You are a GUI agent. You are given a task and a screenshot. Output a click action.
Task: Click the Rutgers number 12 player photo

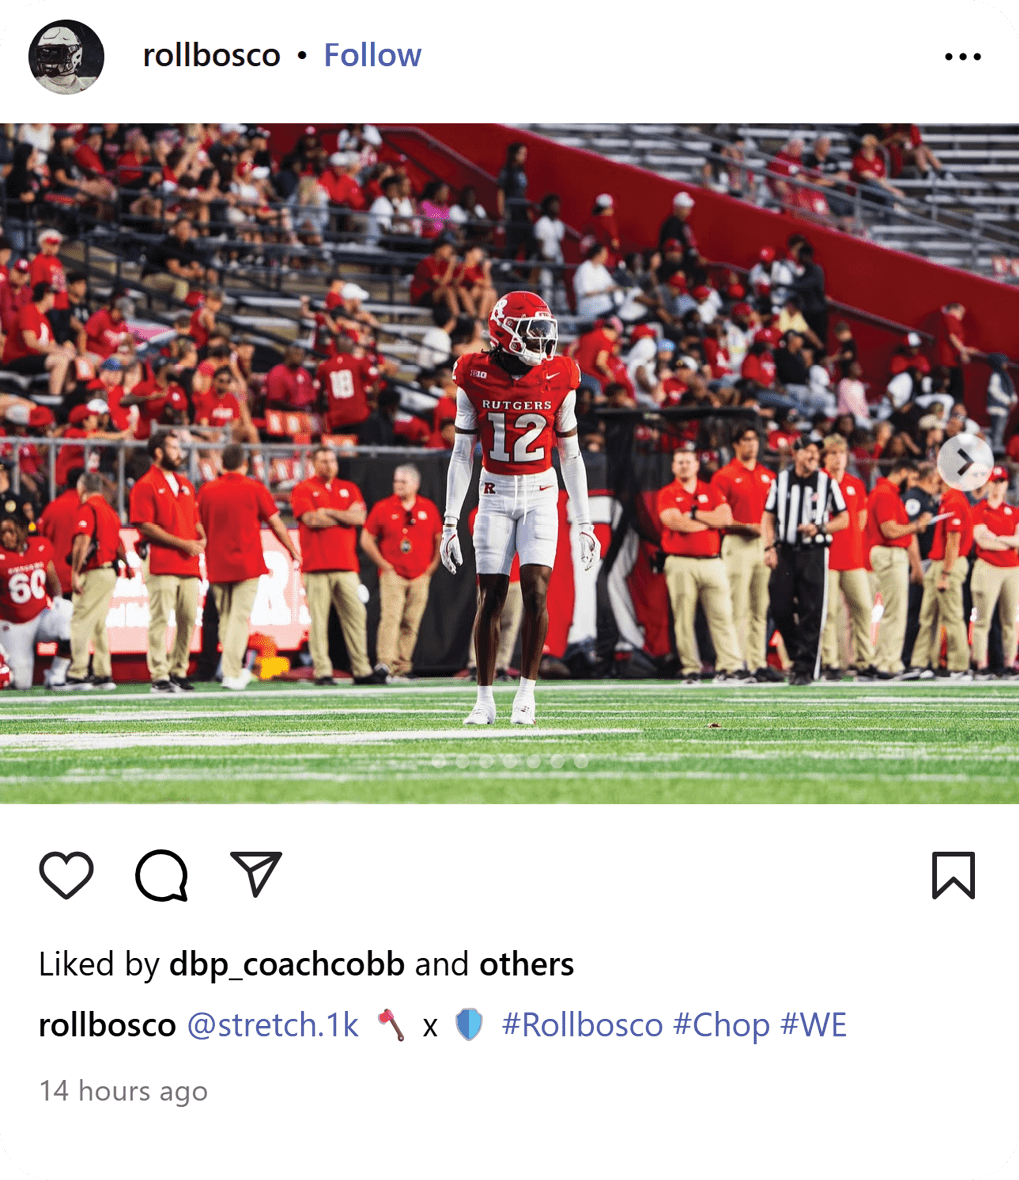[x=510, y=464]
